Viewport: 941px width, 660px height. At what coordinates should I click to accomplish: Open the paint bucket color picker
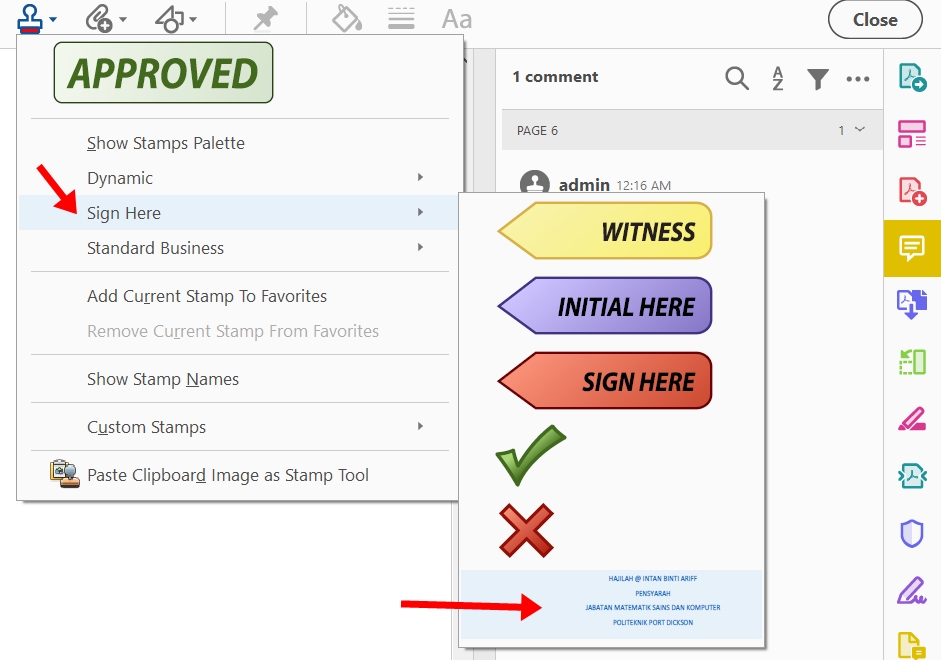tap(346, 19)
